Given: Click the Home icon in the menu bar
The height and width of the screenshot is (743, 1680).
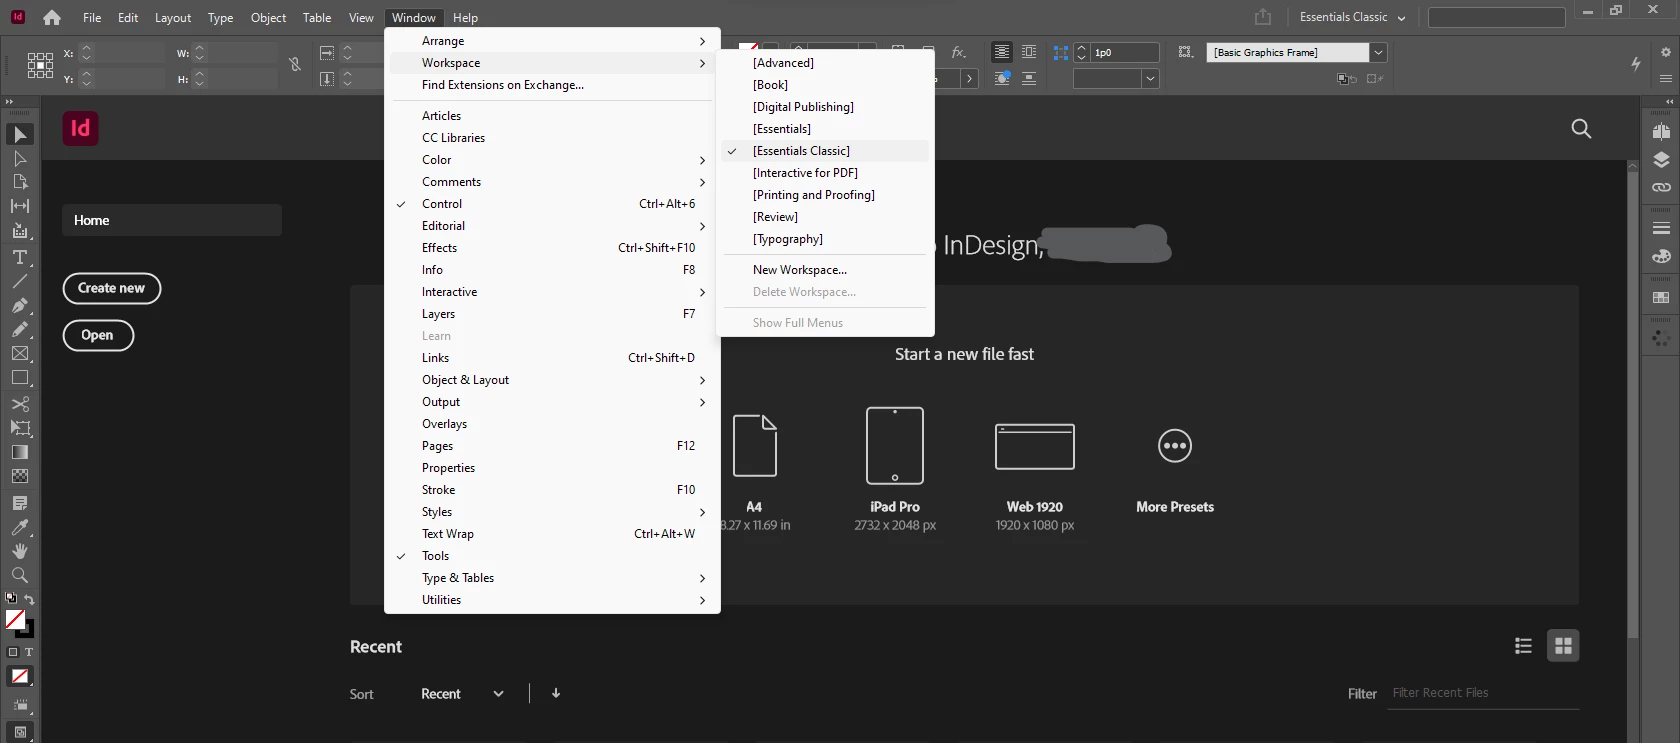Looking at the screenshot, I should (52, 17).
